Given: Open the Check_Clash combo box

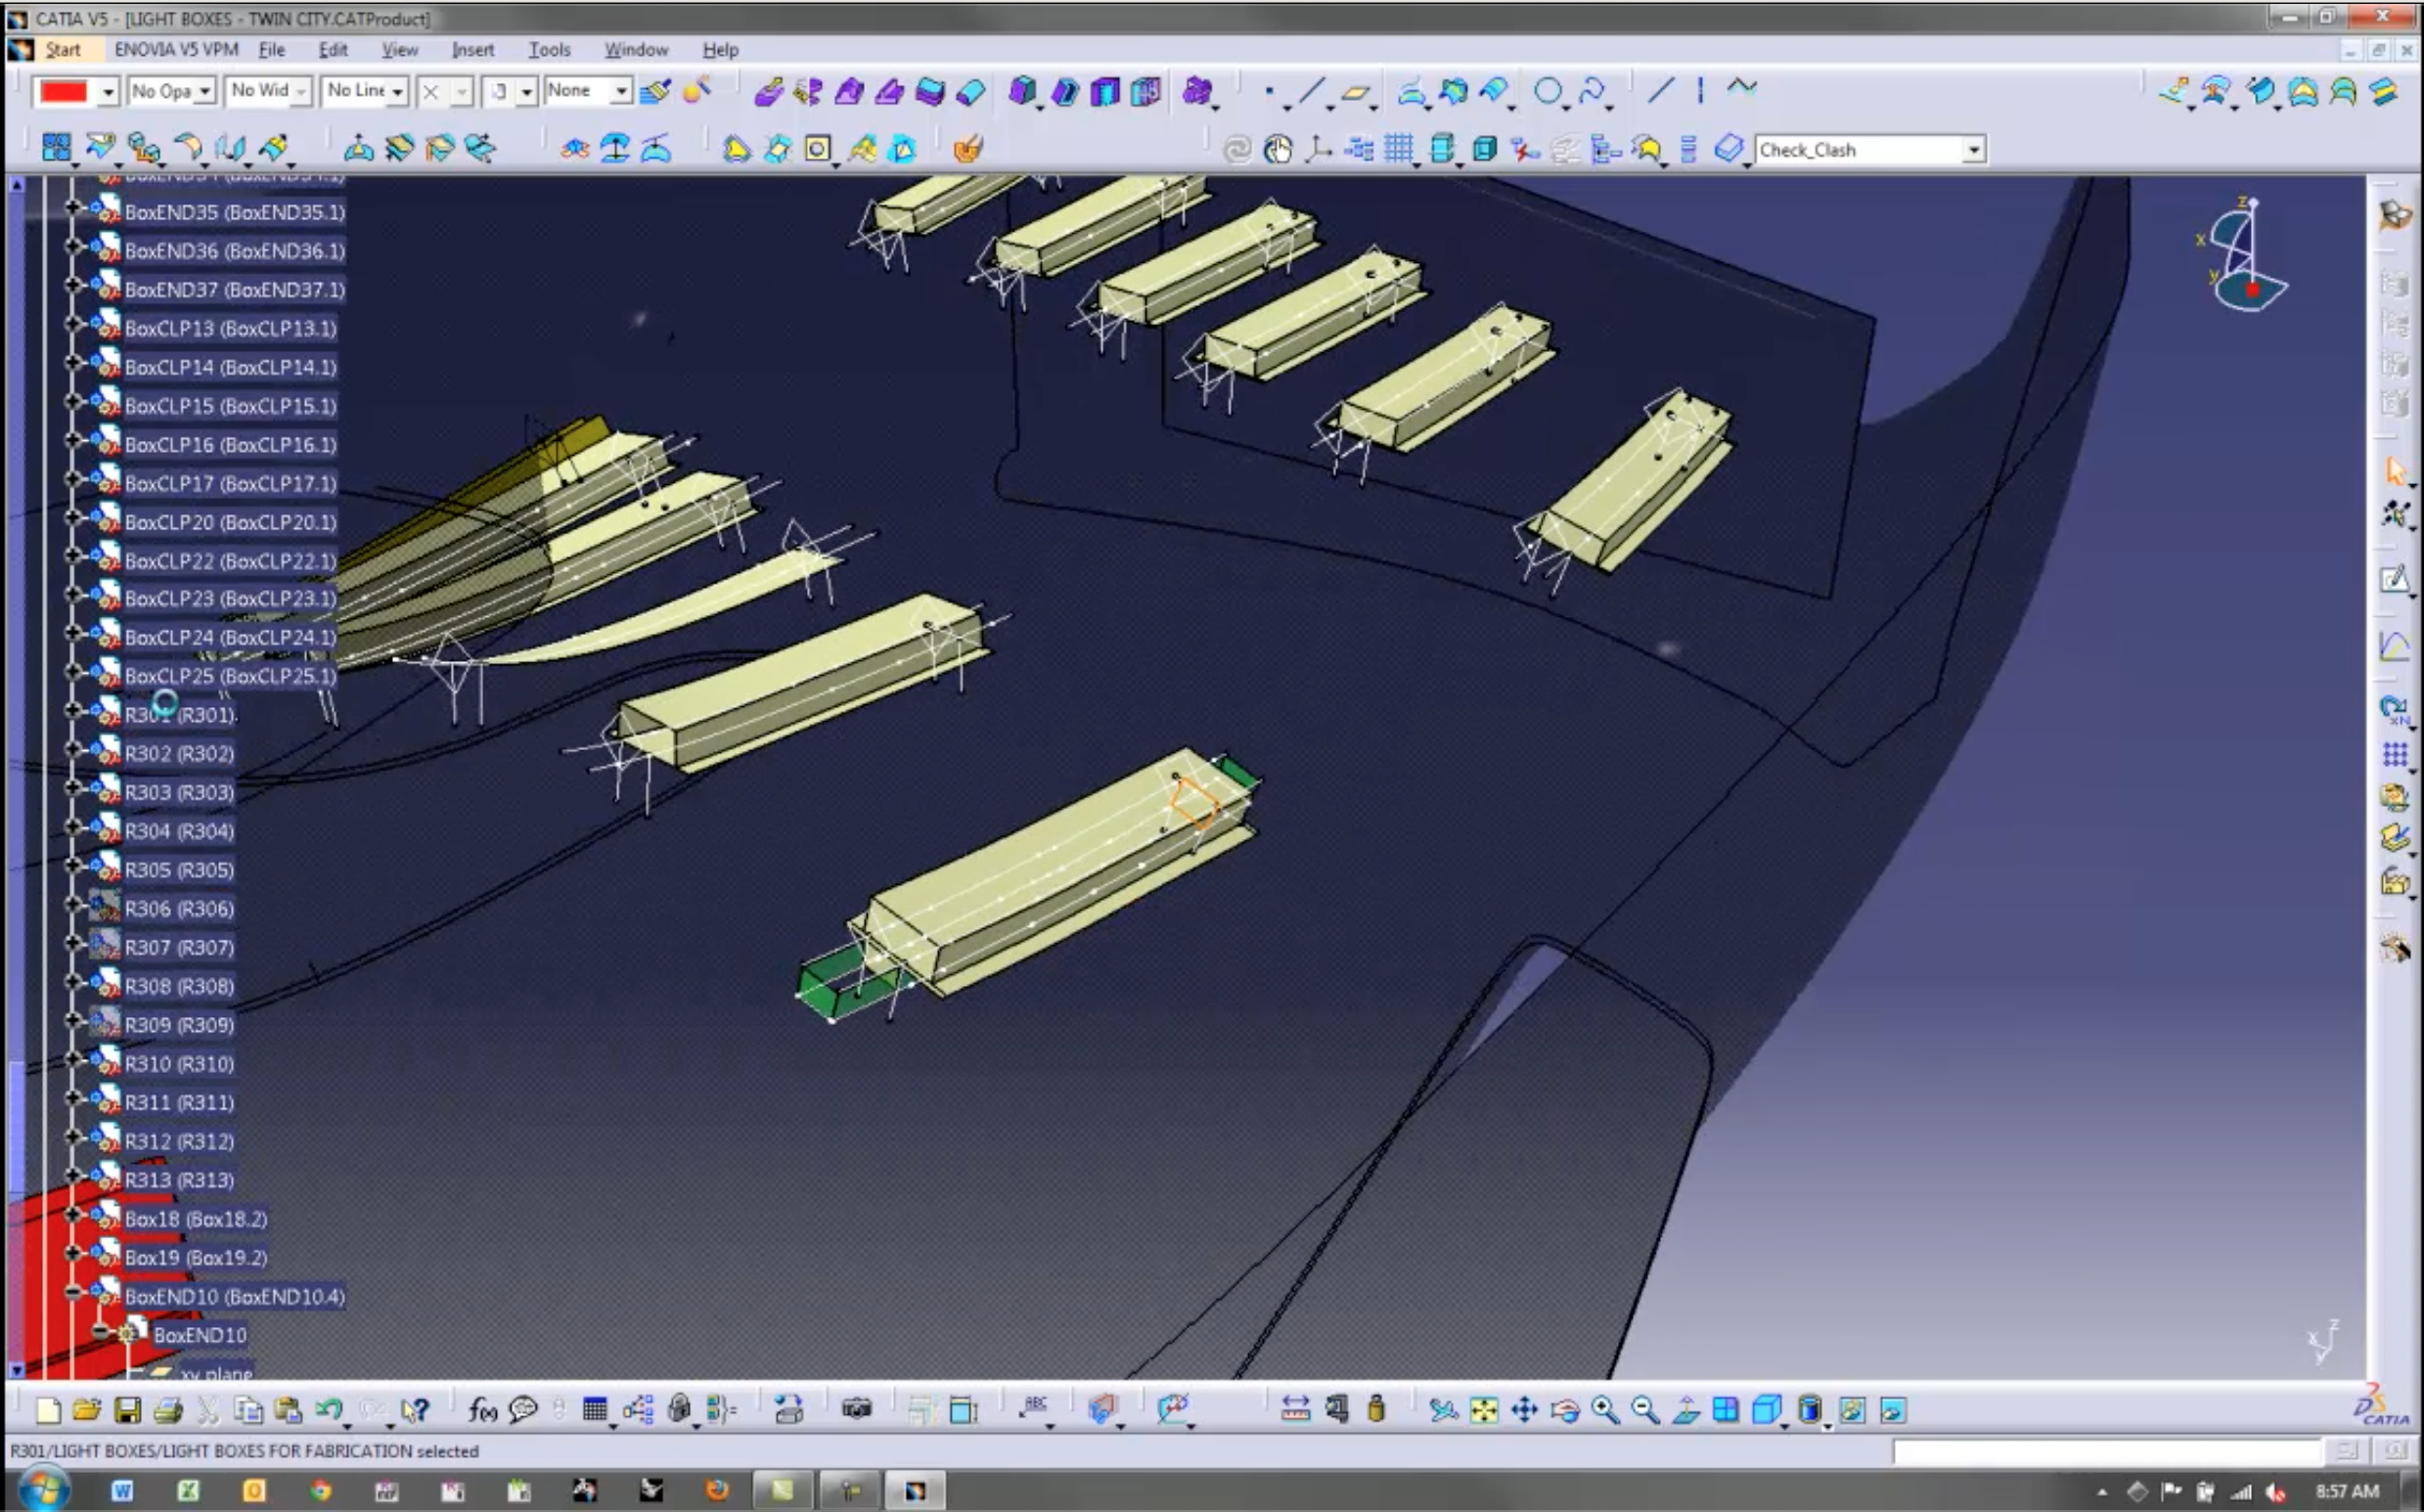Looking at the screenshot, I should [x=1869, y=150].
